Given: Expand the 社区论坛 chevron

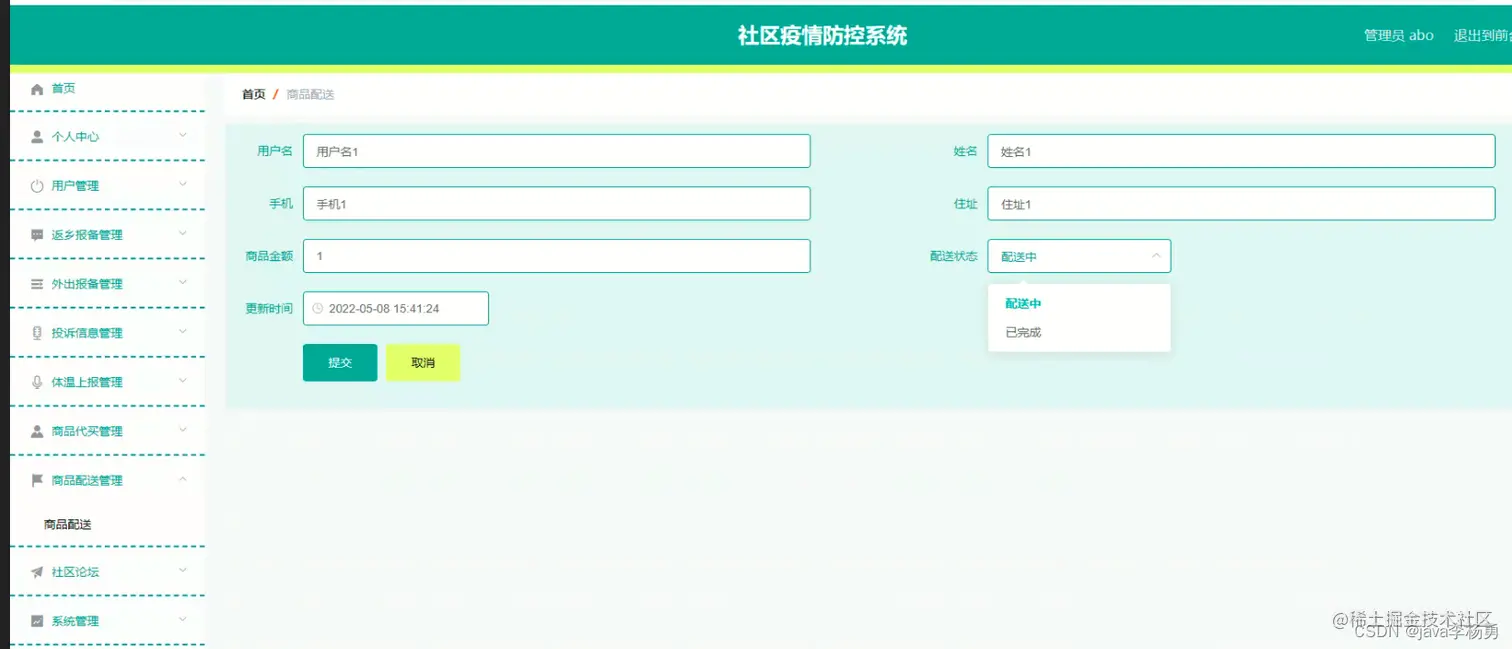Looking at the screenshot, I should tap(183, 570).
